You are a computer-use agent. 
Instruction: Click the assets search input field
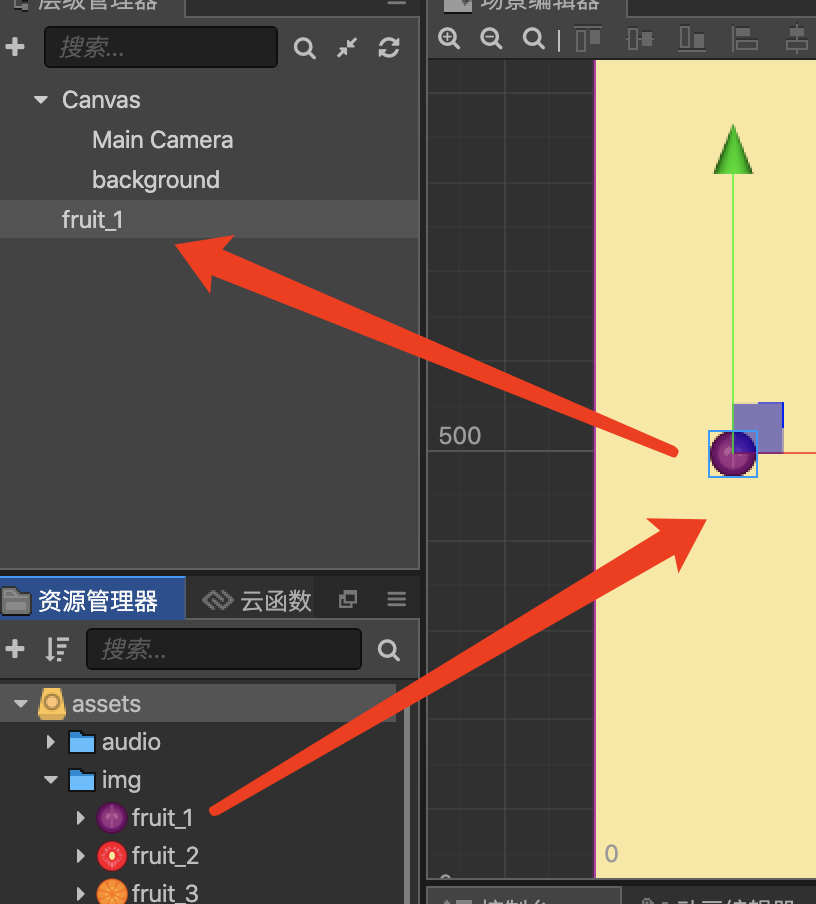coord(224,649)
